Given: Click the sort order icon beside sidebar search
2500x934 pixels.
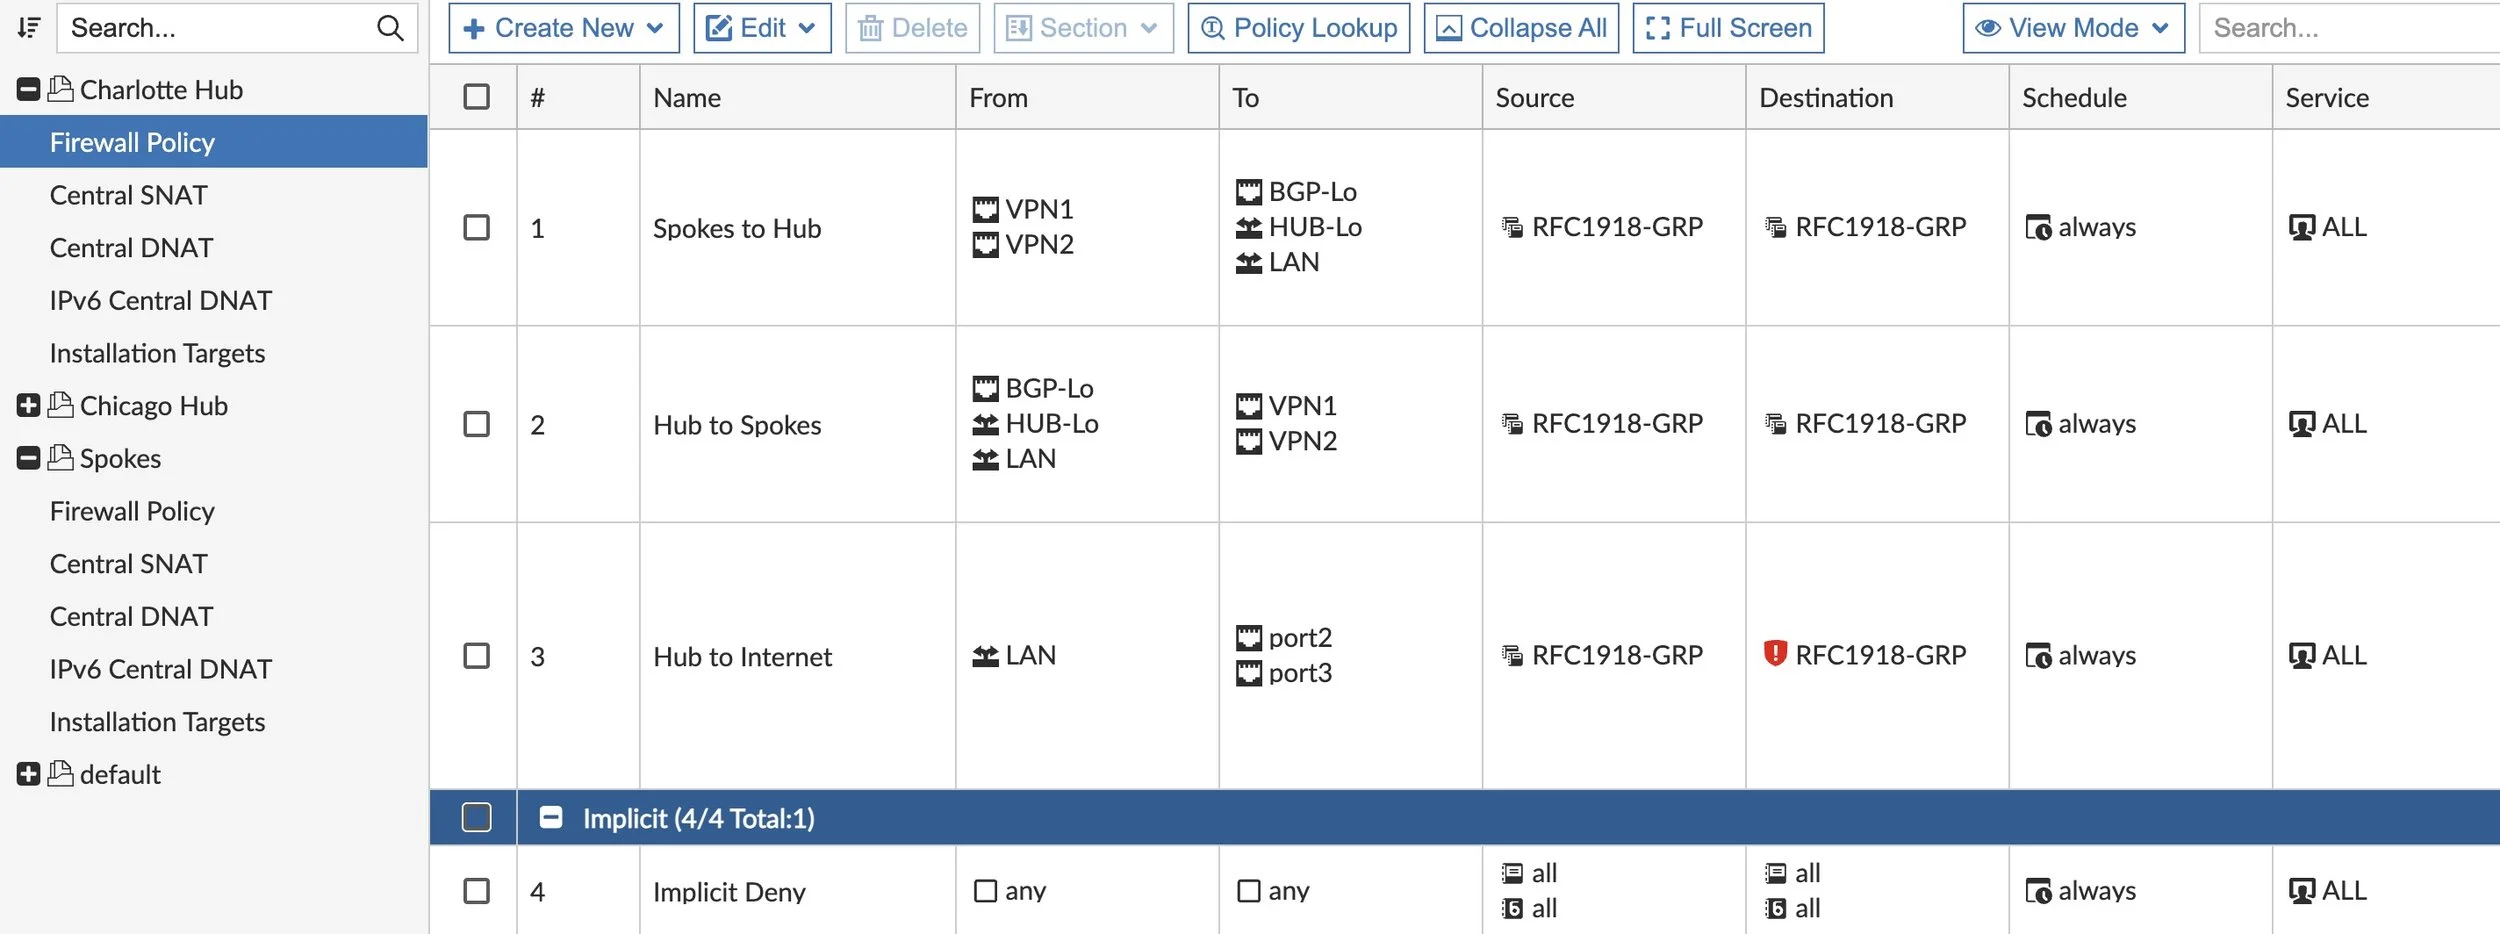Looking at the screenshot, I should click(x=29, y=28).
